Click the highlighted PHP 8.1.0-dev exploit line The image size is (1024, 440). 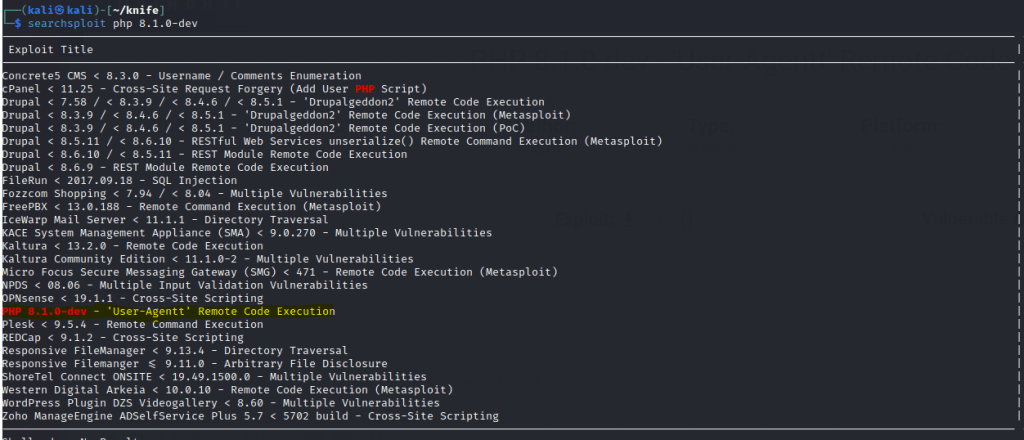coord(168,312)
